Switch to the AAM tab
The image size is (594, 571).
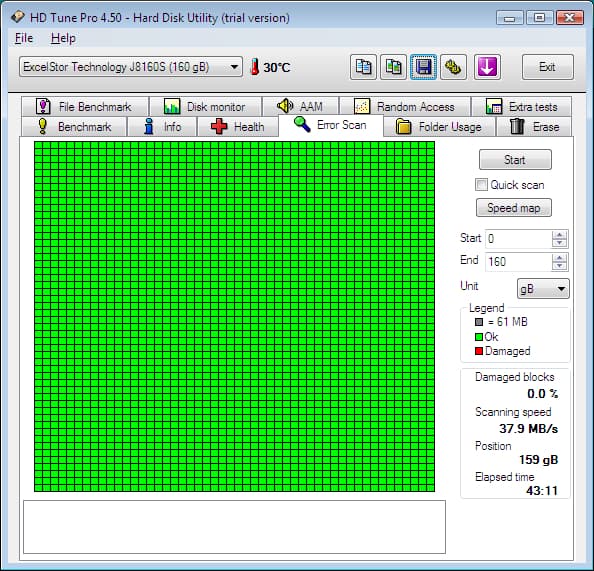300,106
